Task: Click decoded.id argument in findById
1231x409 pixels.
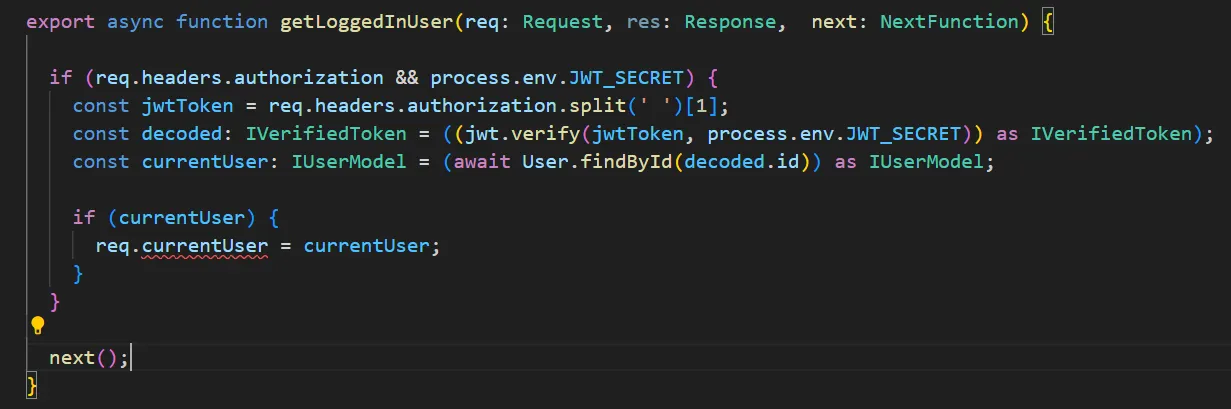Action: point(741,161)
